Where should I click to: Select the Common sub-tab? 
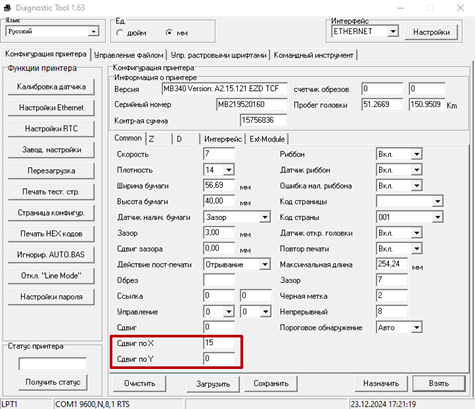pyautogui.click(x=128, y=138)
